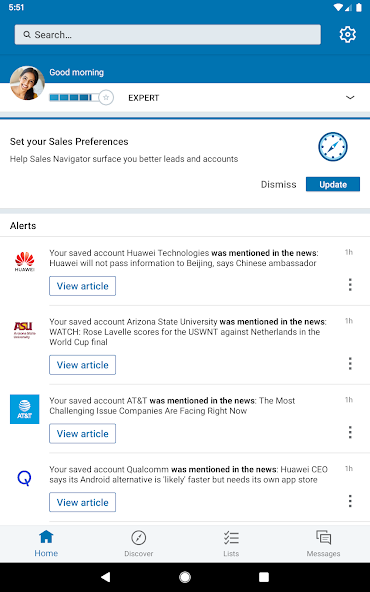370x592 pixels.
Task: Open more options for AT&T alert
Action: coord(350,432)
